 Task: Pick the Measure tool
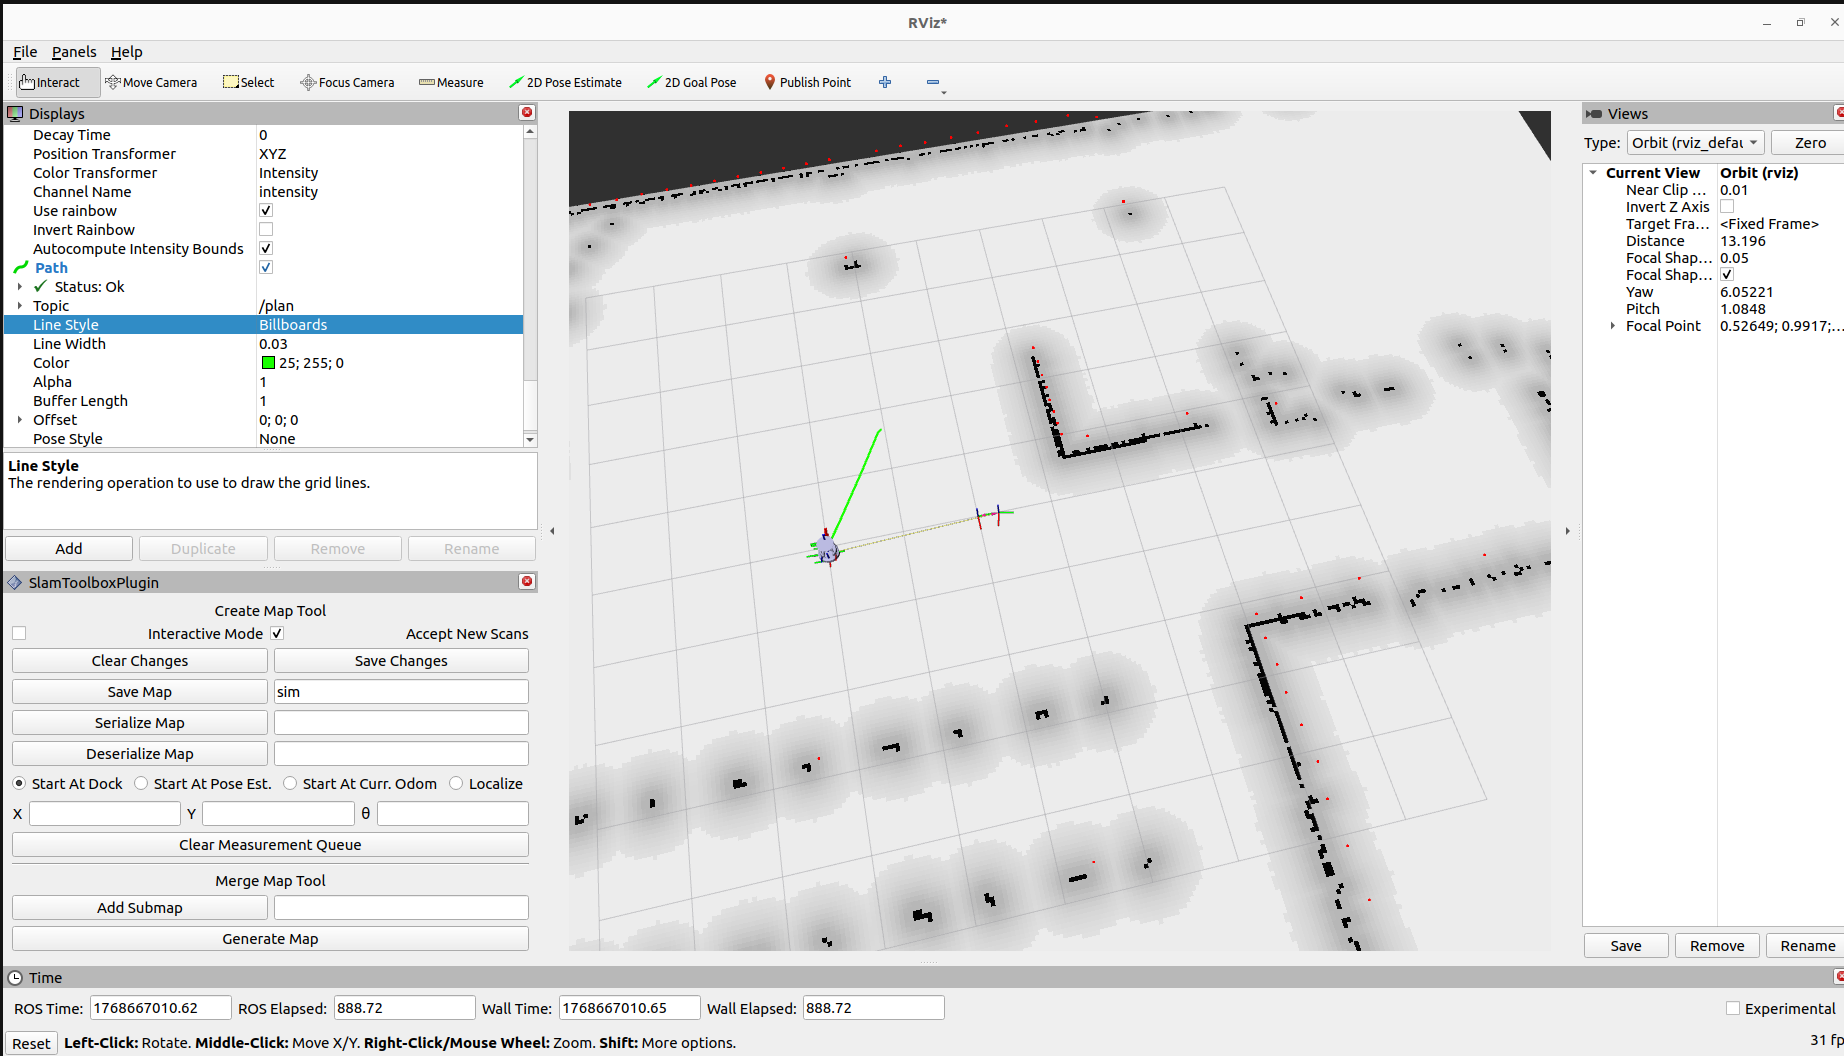[x=451, y=82]
